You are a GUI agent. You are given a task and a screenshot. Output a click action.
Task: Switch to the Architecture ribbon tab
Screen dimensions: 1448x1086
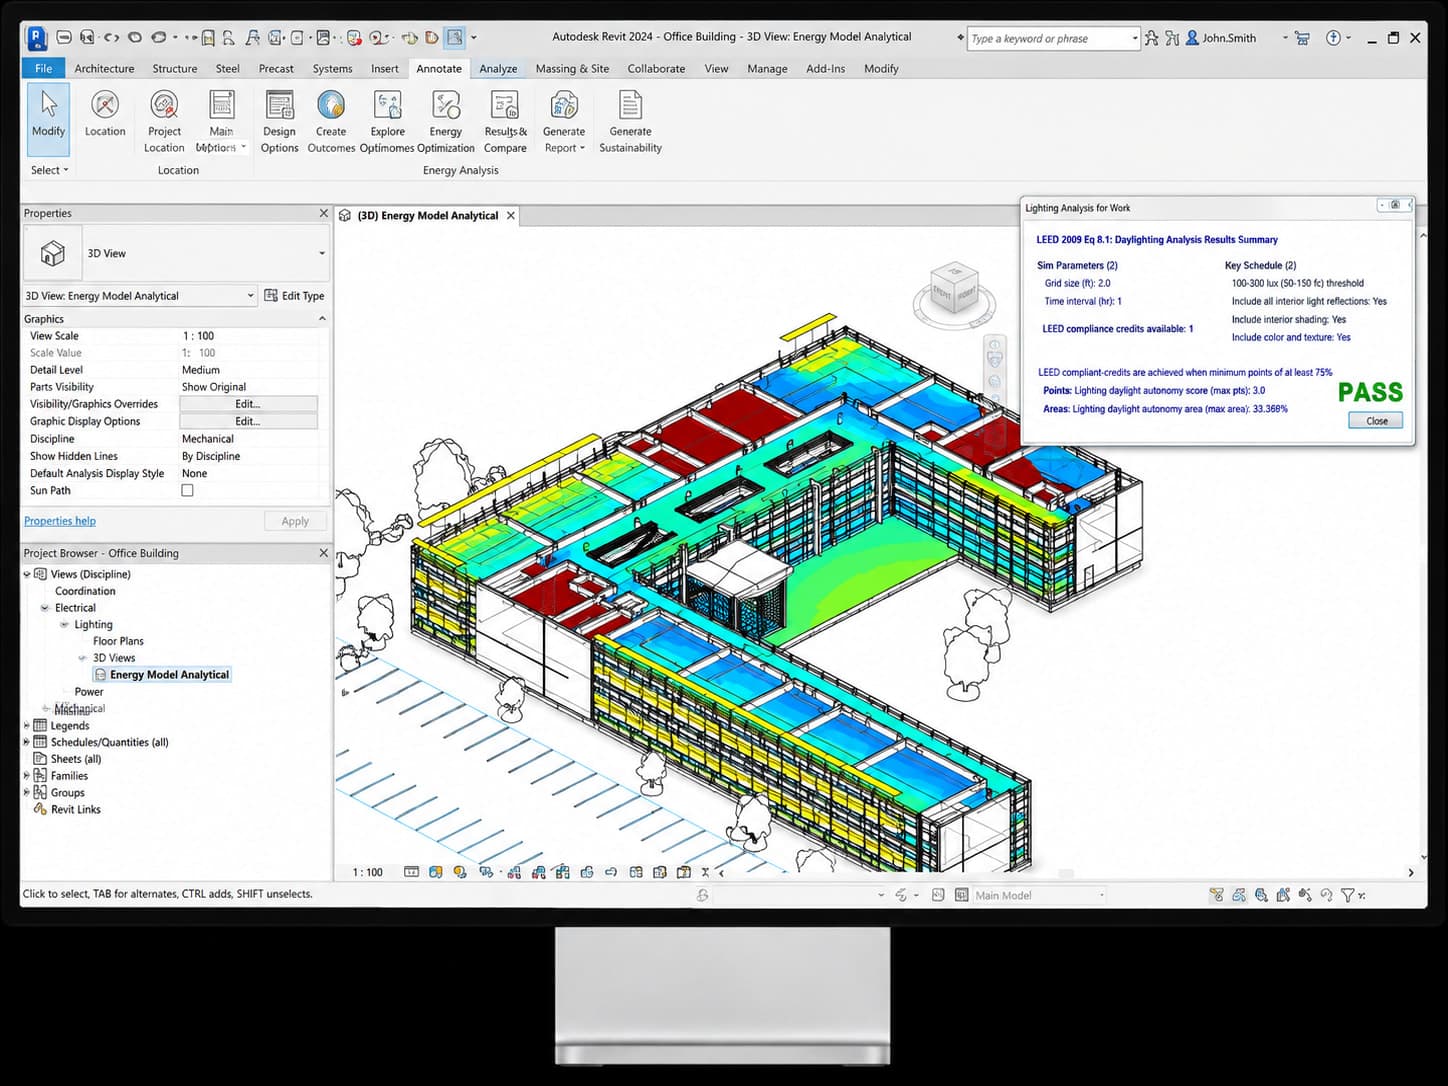104,69
